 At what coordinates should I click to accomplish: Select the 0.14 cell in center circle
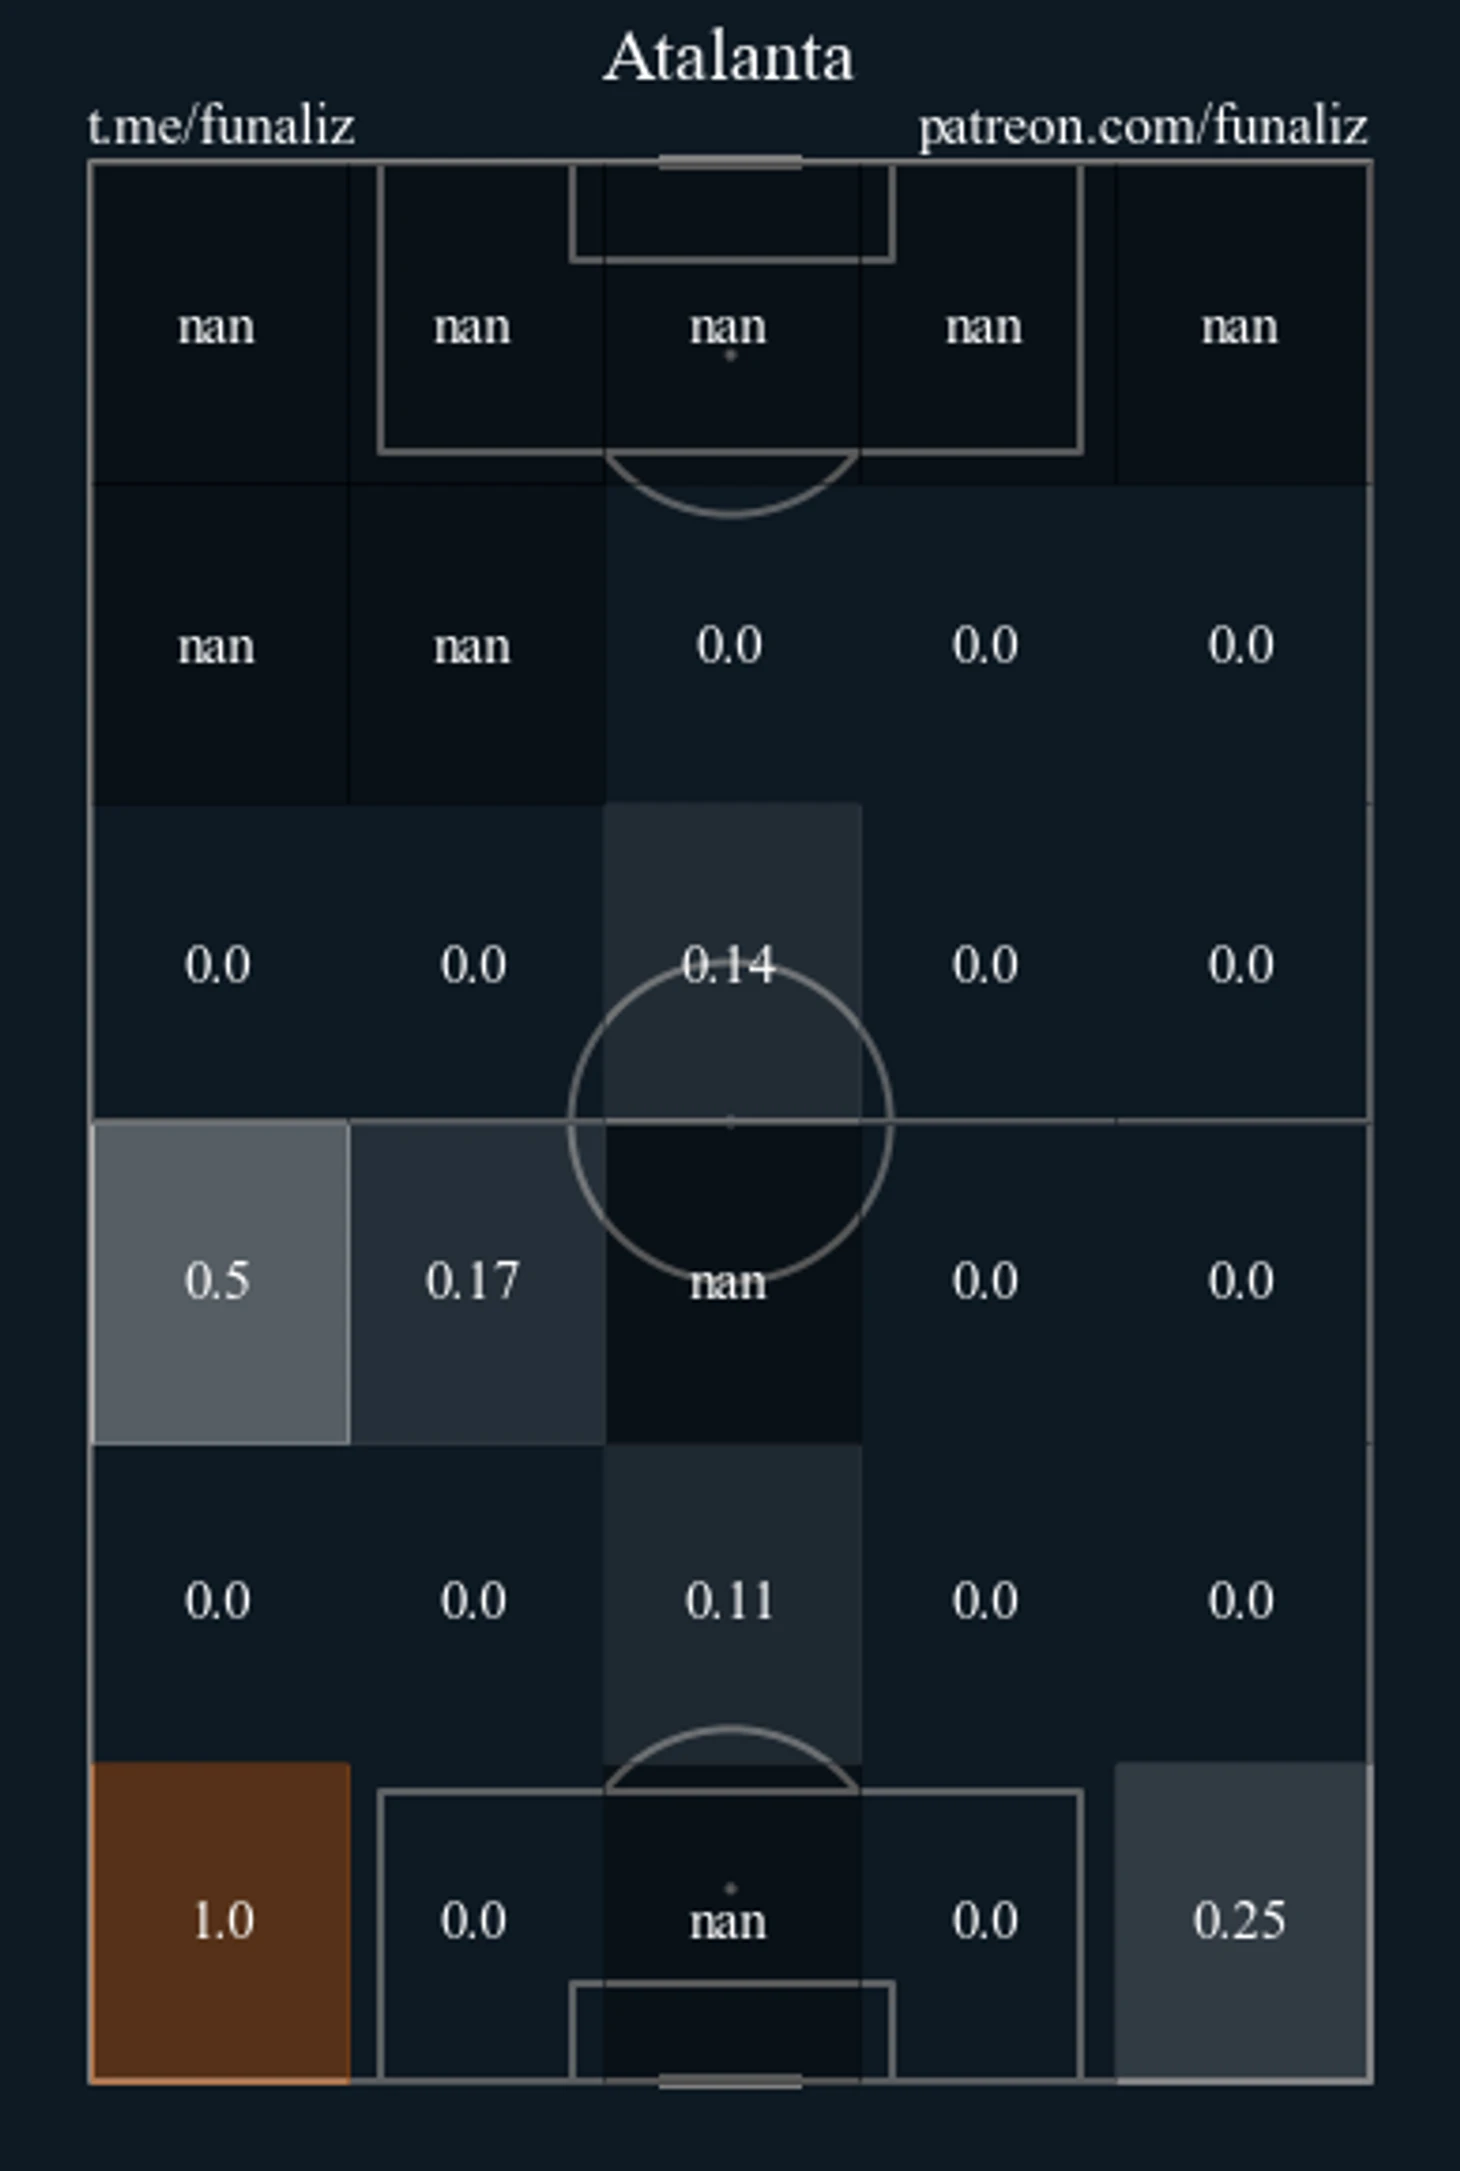pyautogui.click(x=732, y=962)
